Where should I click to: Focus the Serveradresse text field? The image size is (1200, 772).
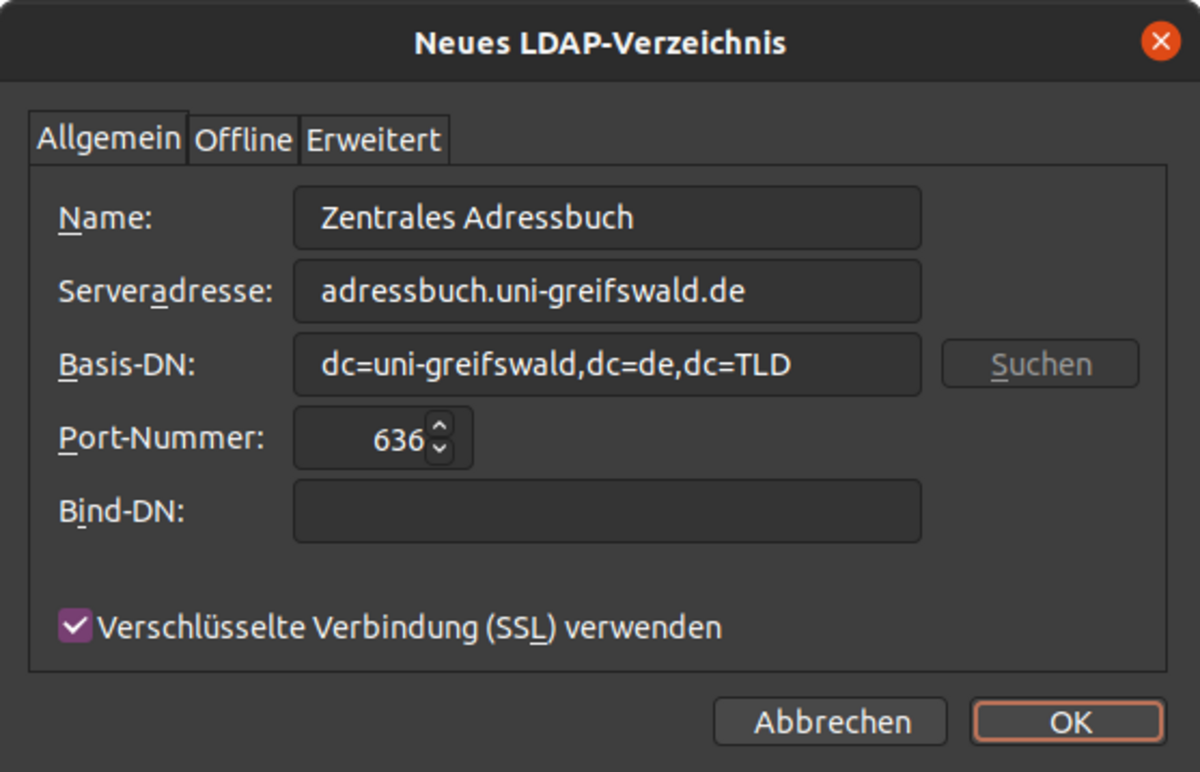coord(606,291)
